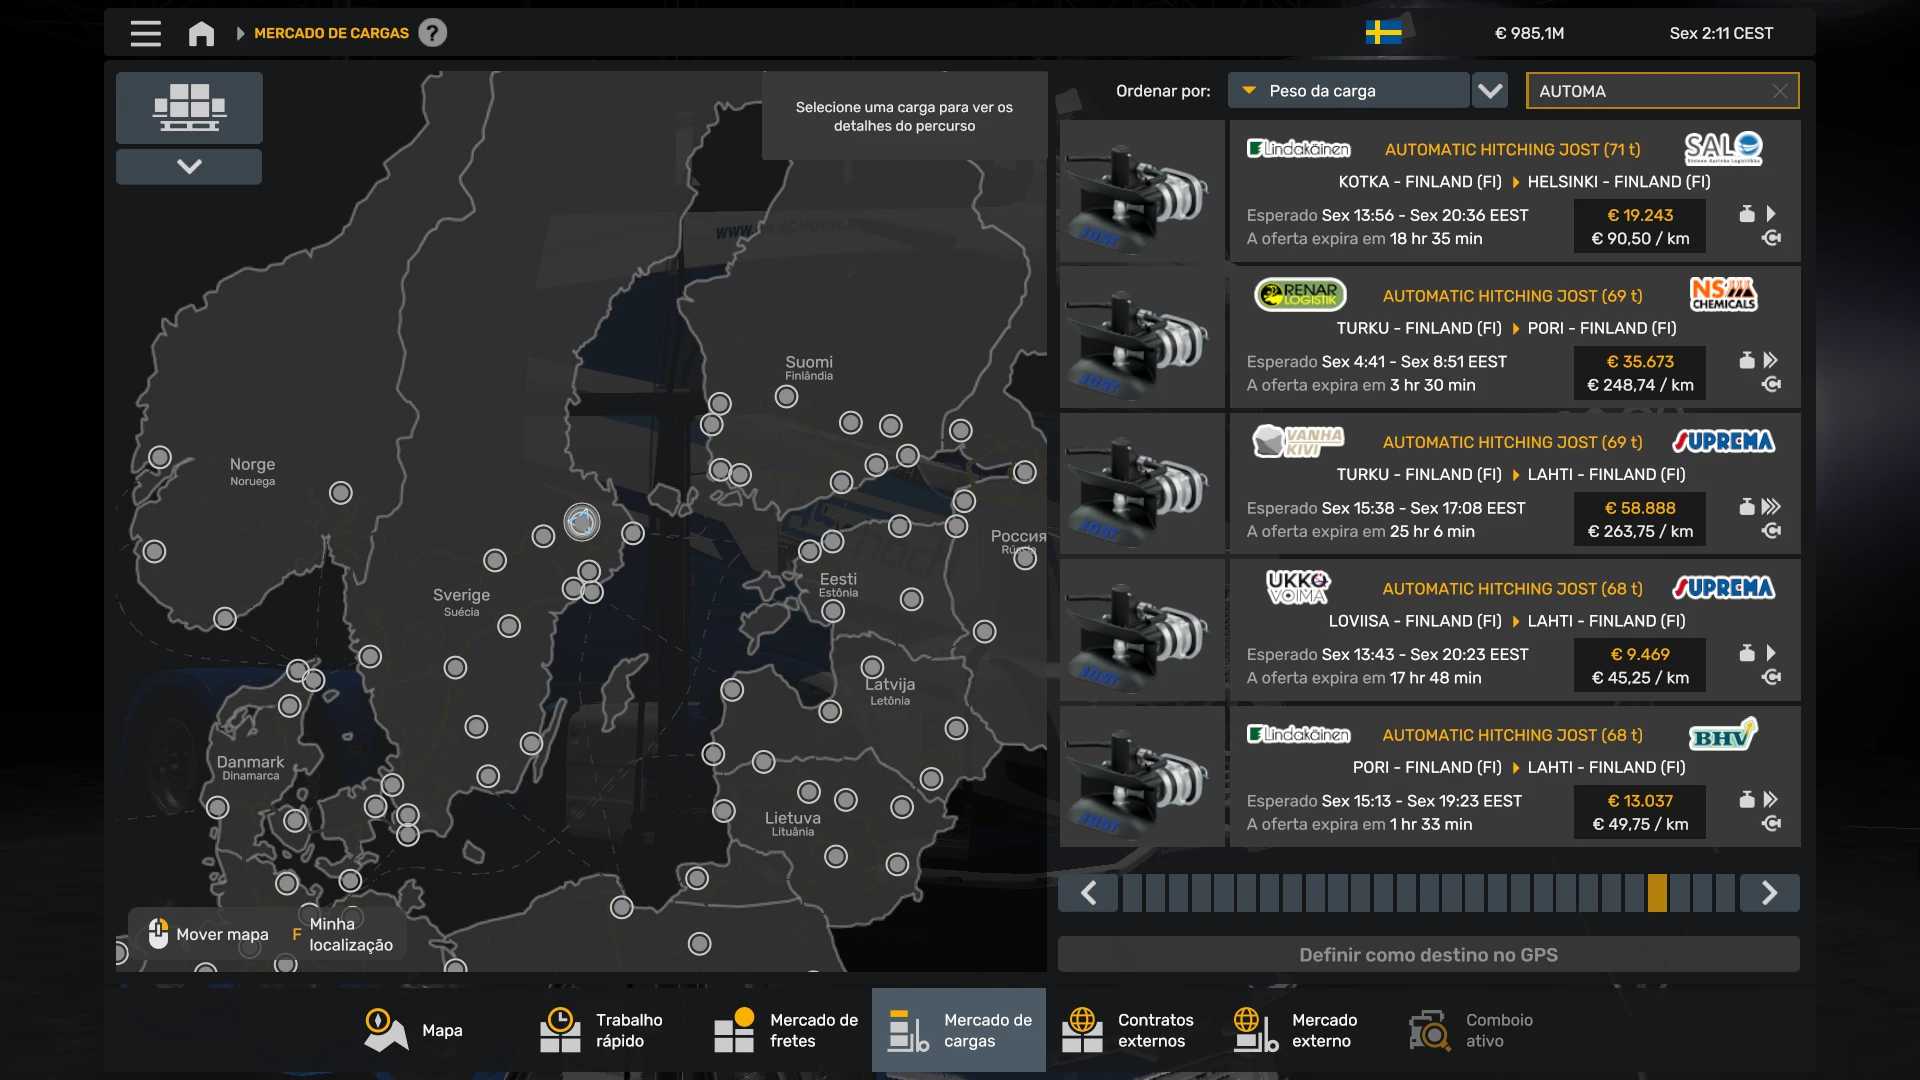Click the cargo pallet filter icon

click(189, 107)
